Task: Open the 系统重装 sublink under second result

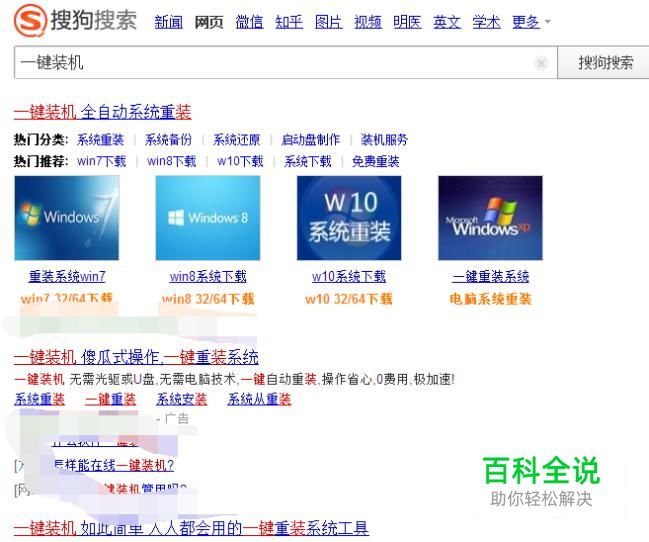Action: [39, 399]
